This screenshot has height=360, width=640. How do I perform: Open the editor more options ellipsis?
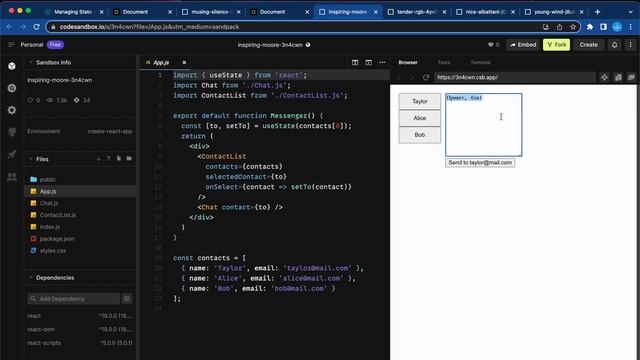(x=382, y=62)
